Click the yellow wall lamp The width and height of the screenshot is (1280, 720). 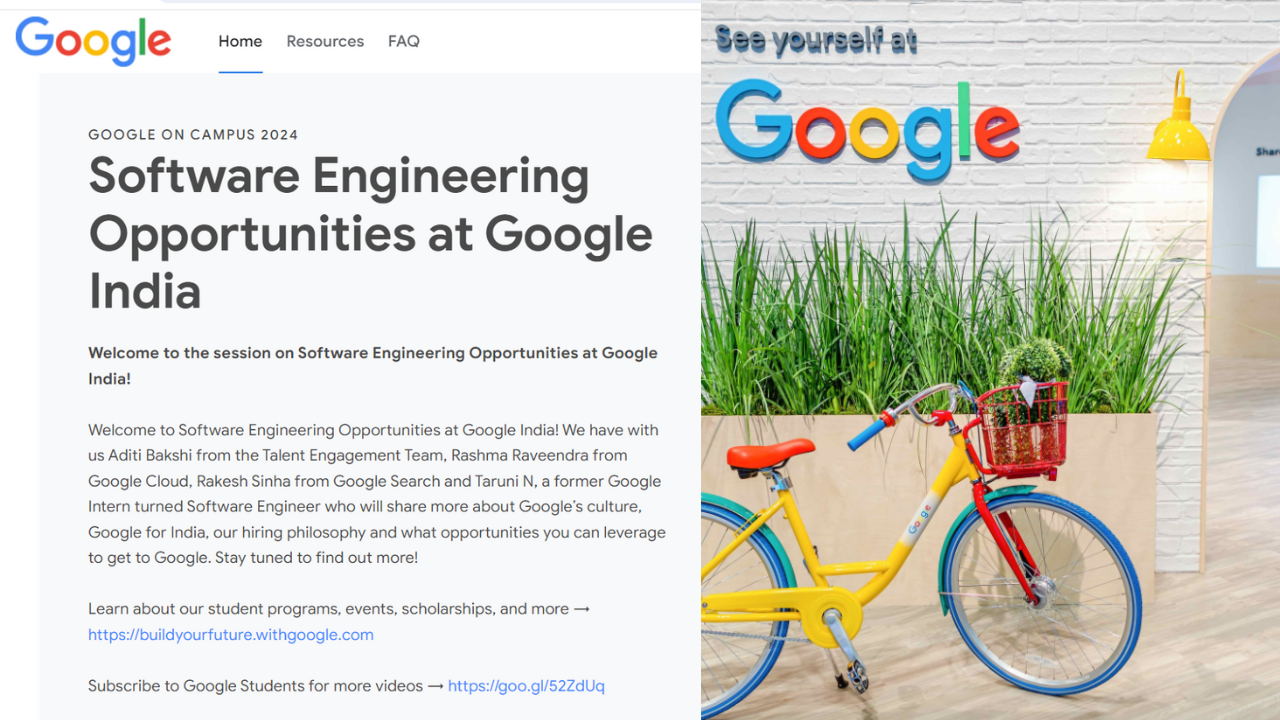[x=1180, y=120]
